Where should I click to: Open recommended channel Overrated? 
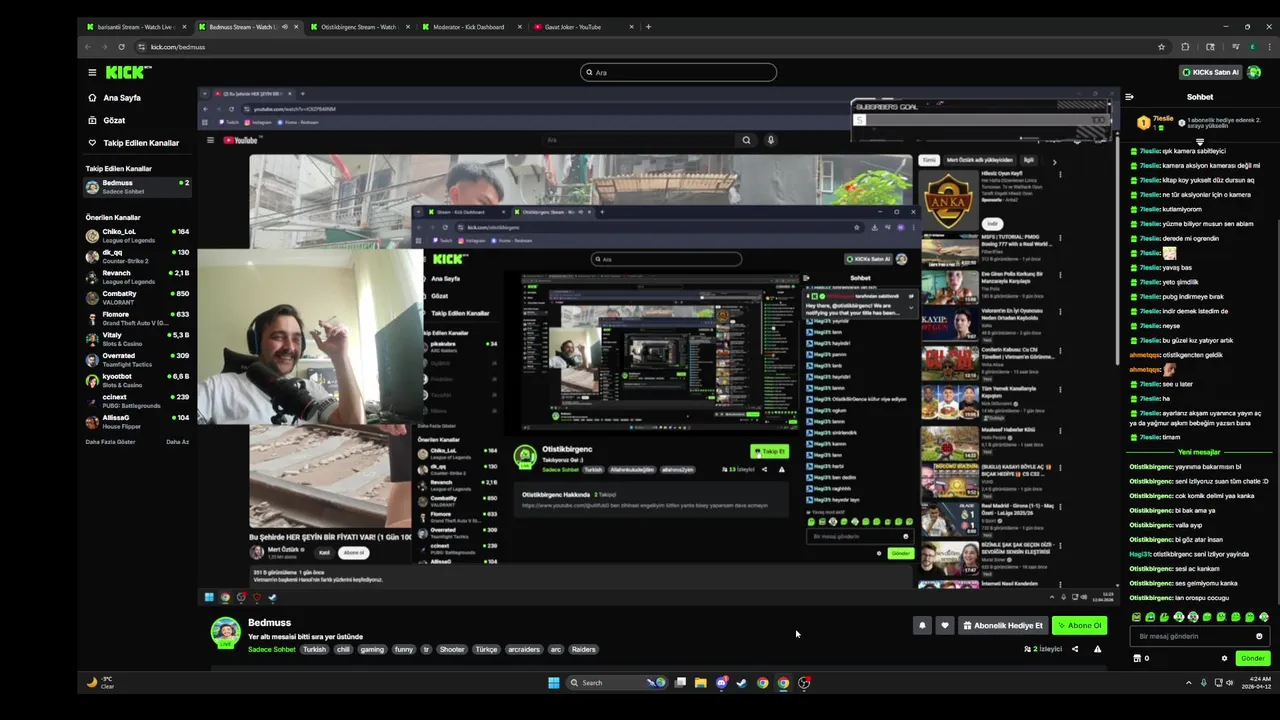(x=137, y=360)
